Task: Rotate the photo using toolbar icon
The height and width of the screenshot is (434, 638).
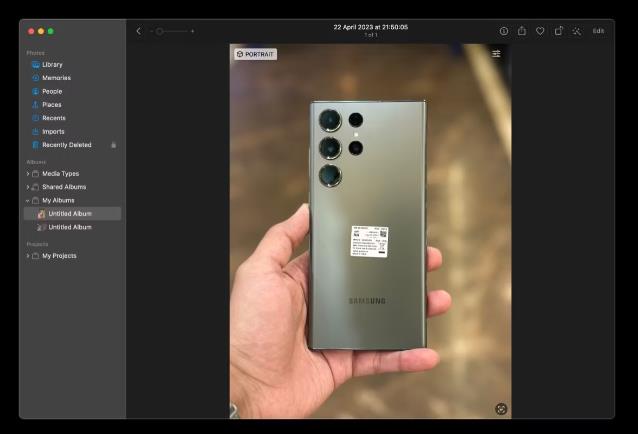Action: (x=559, y=31)
